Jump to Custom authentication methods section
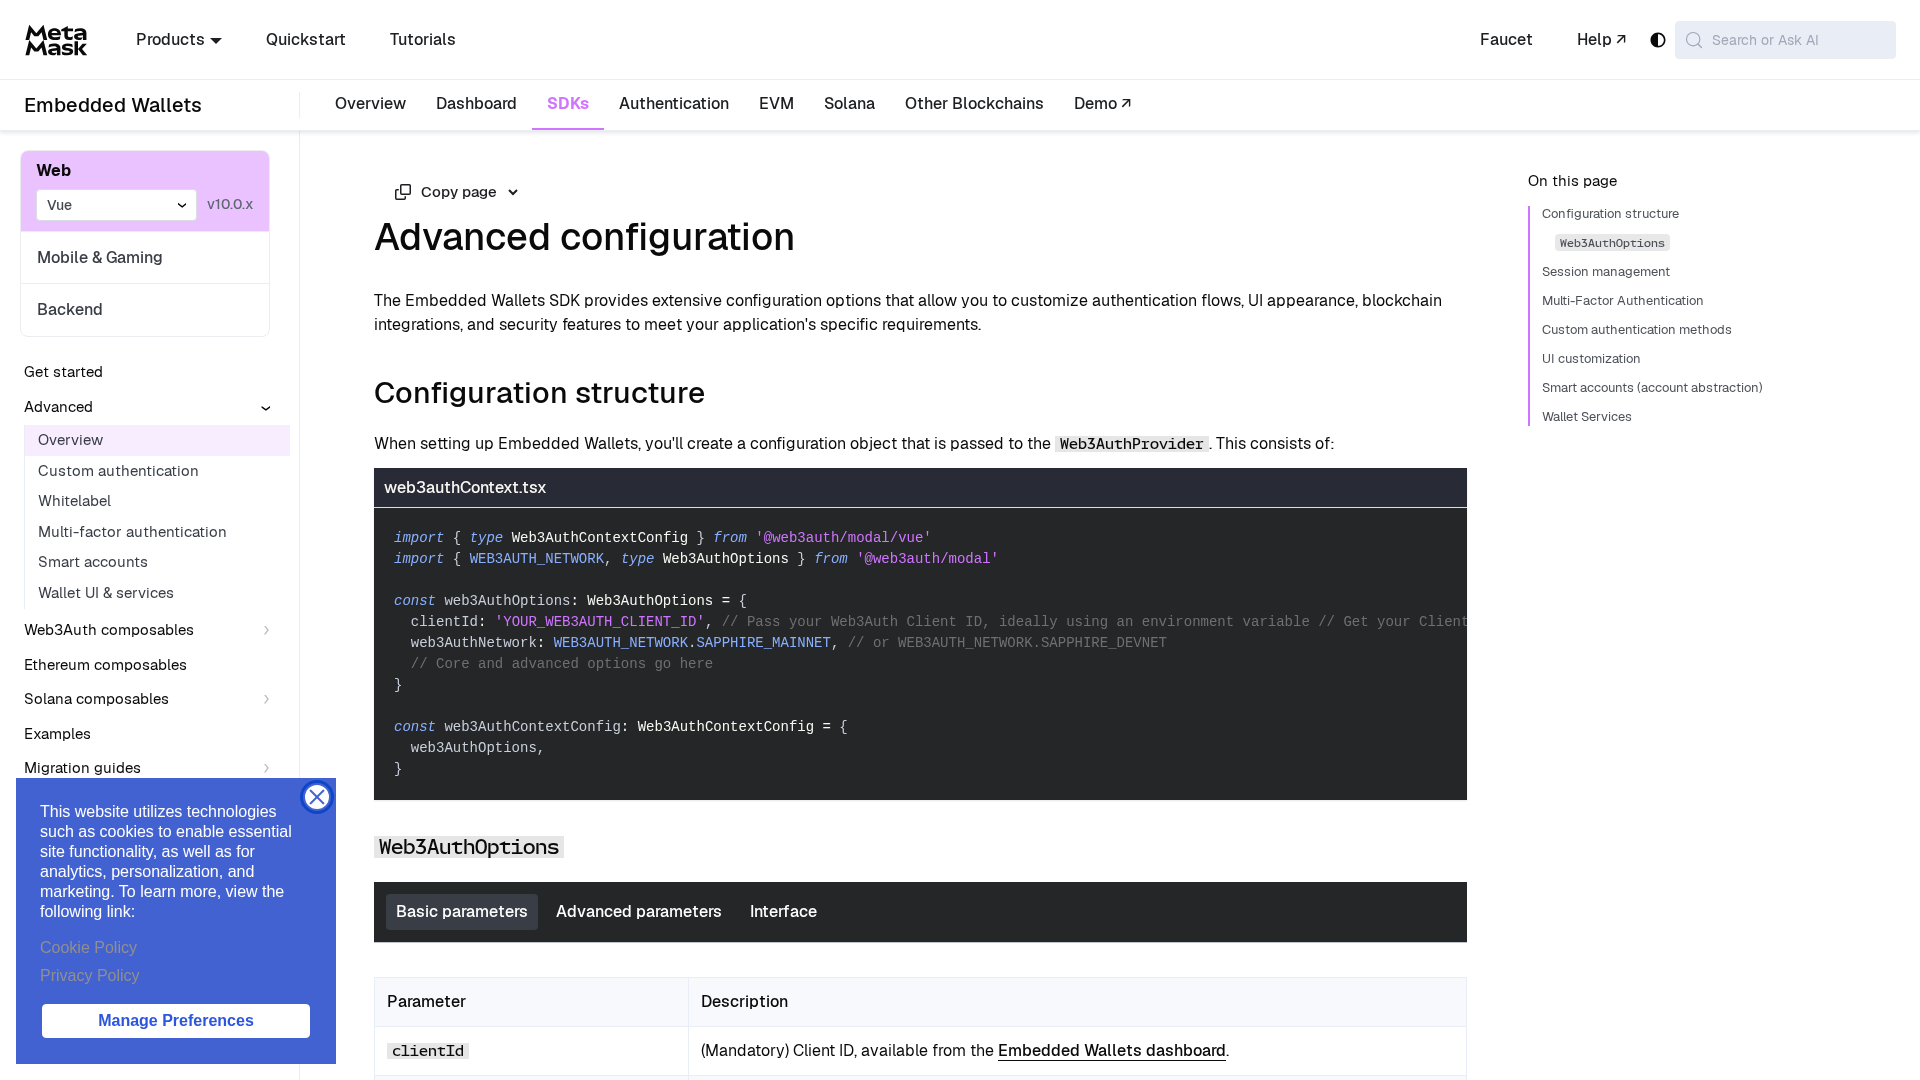This screenshot has width=1920, height=1080. [1636, 330]
